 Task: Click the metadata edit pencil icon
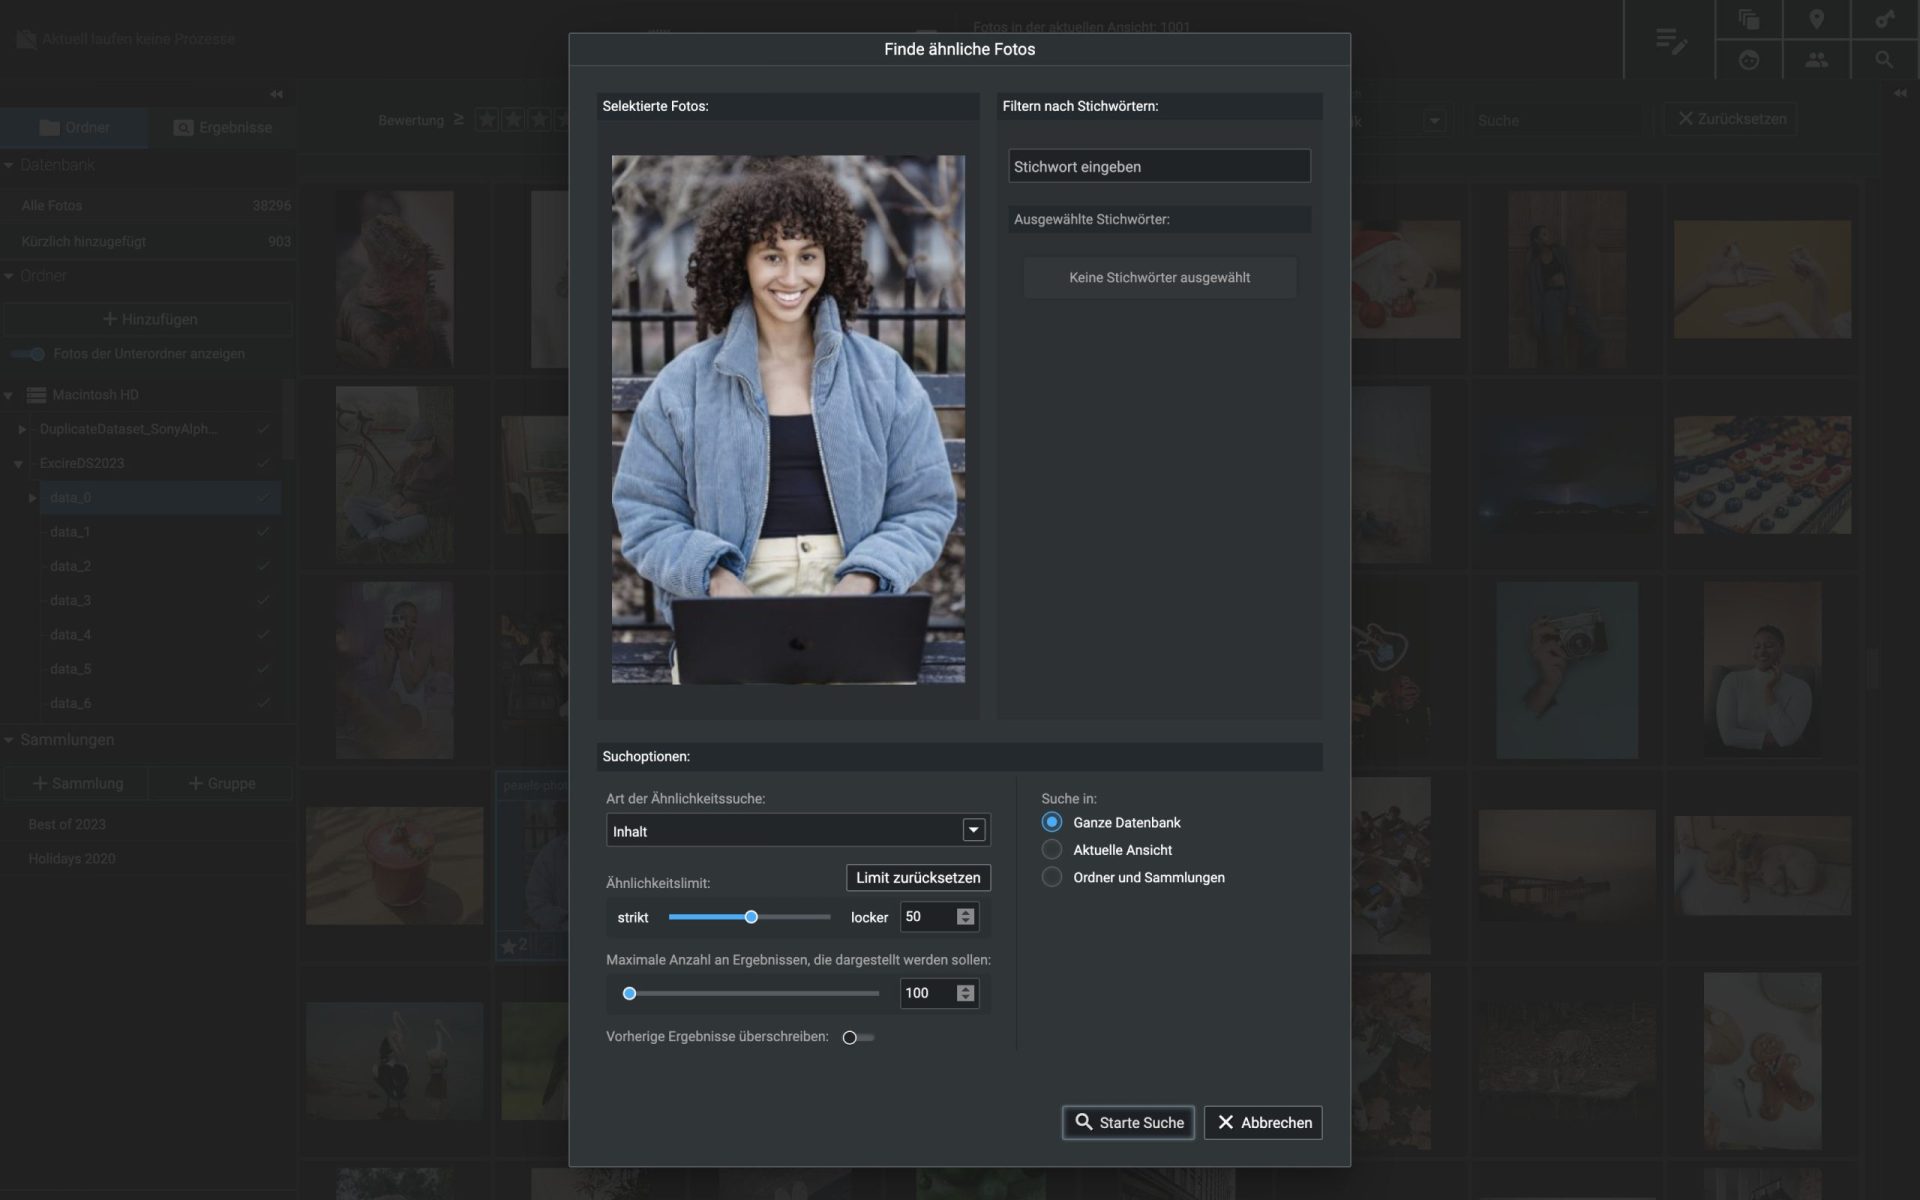click(1670, 40)
